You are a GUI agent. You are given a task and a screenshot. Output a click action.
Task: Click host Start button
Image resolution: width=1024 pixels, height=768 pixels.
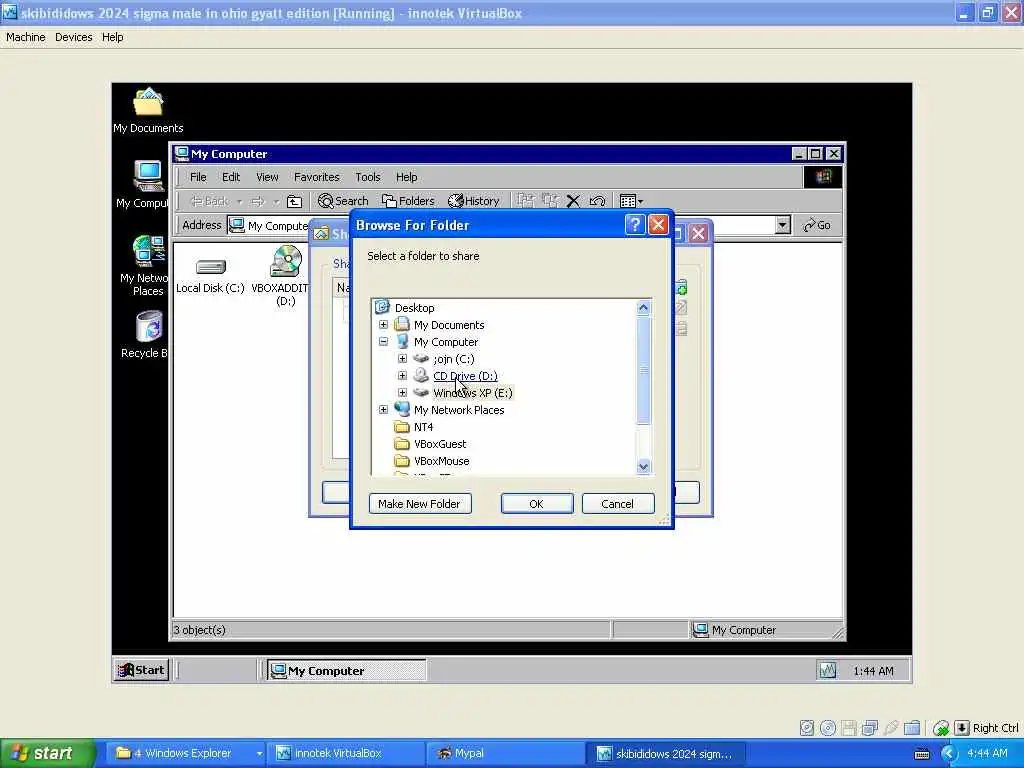(x=48, y=754)
